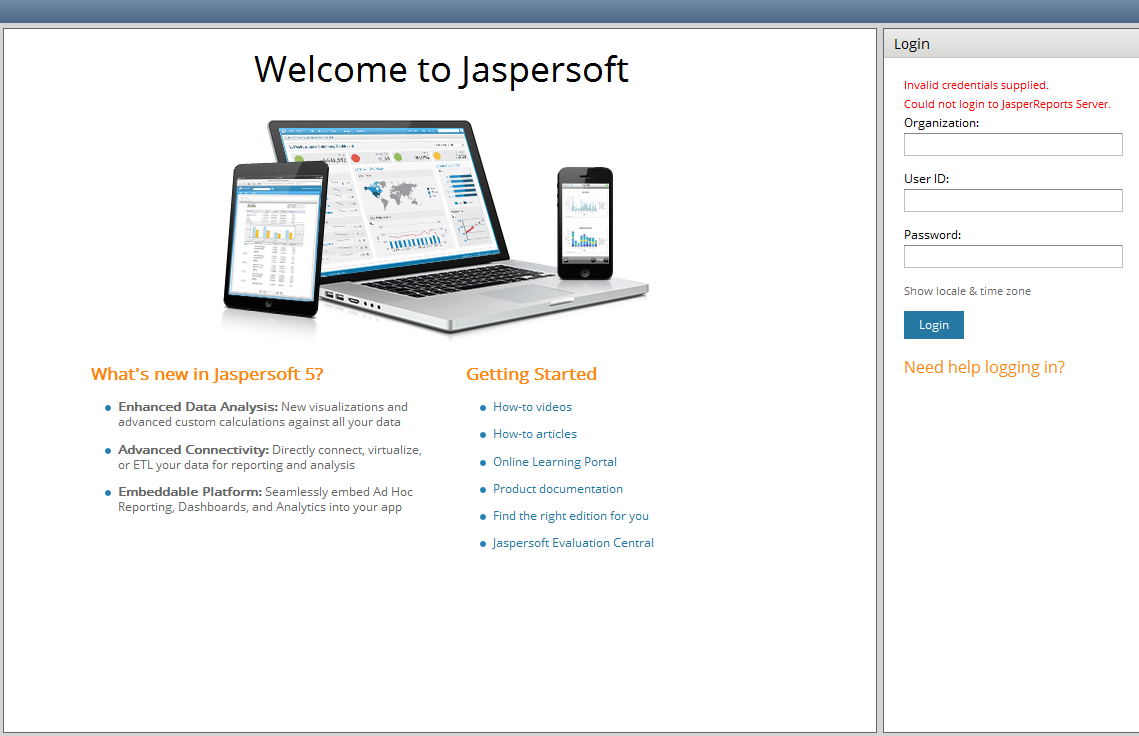Click the Login panel title

(x=912, y=44)
